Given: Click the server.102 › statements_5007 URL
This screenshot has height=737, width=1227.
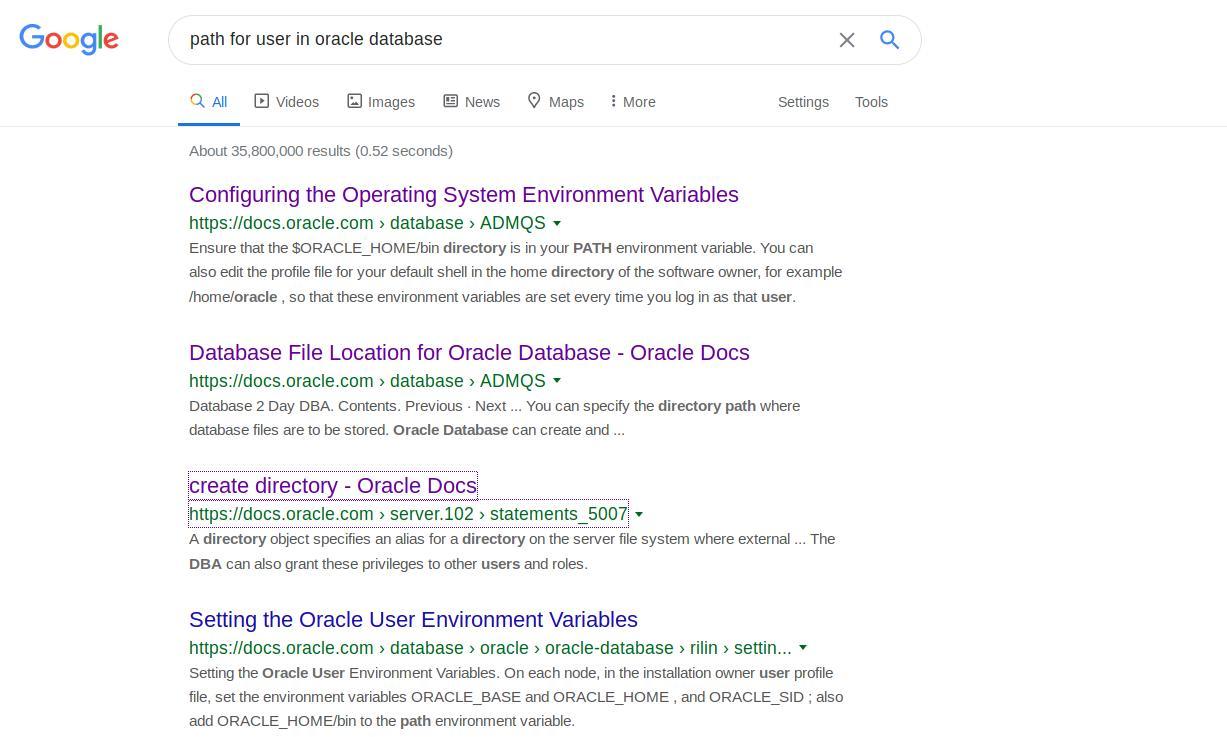Looking at the screenshot, I should 408,514.
